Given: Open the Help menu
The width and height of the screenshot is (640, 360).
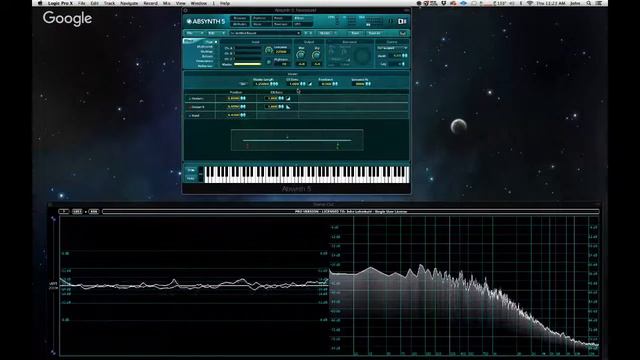Looking at the screenshot, I should pyautogui.click(x=225, y=3).
